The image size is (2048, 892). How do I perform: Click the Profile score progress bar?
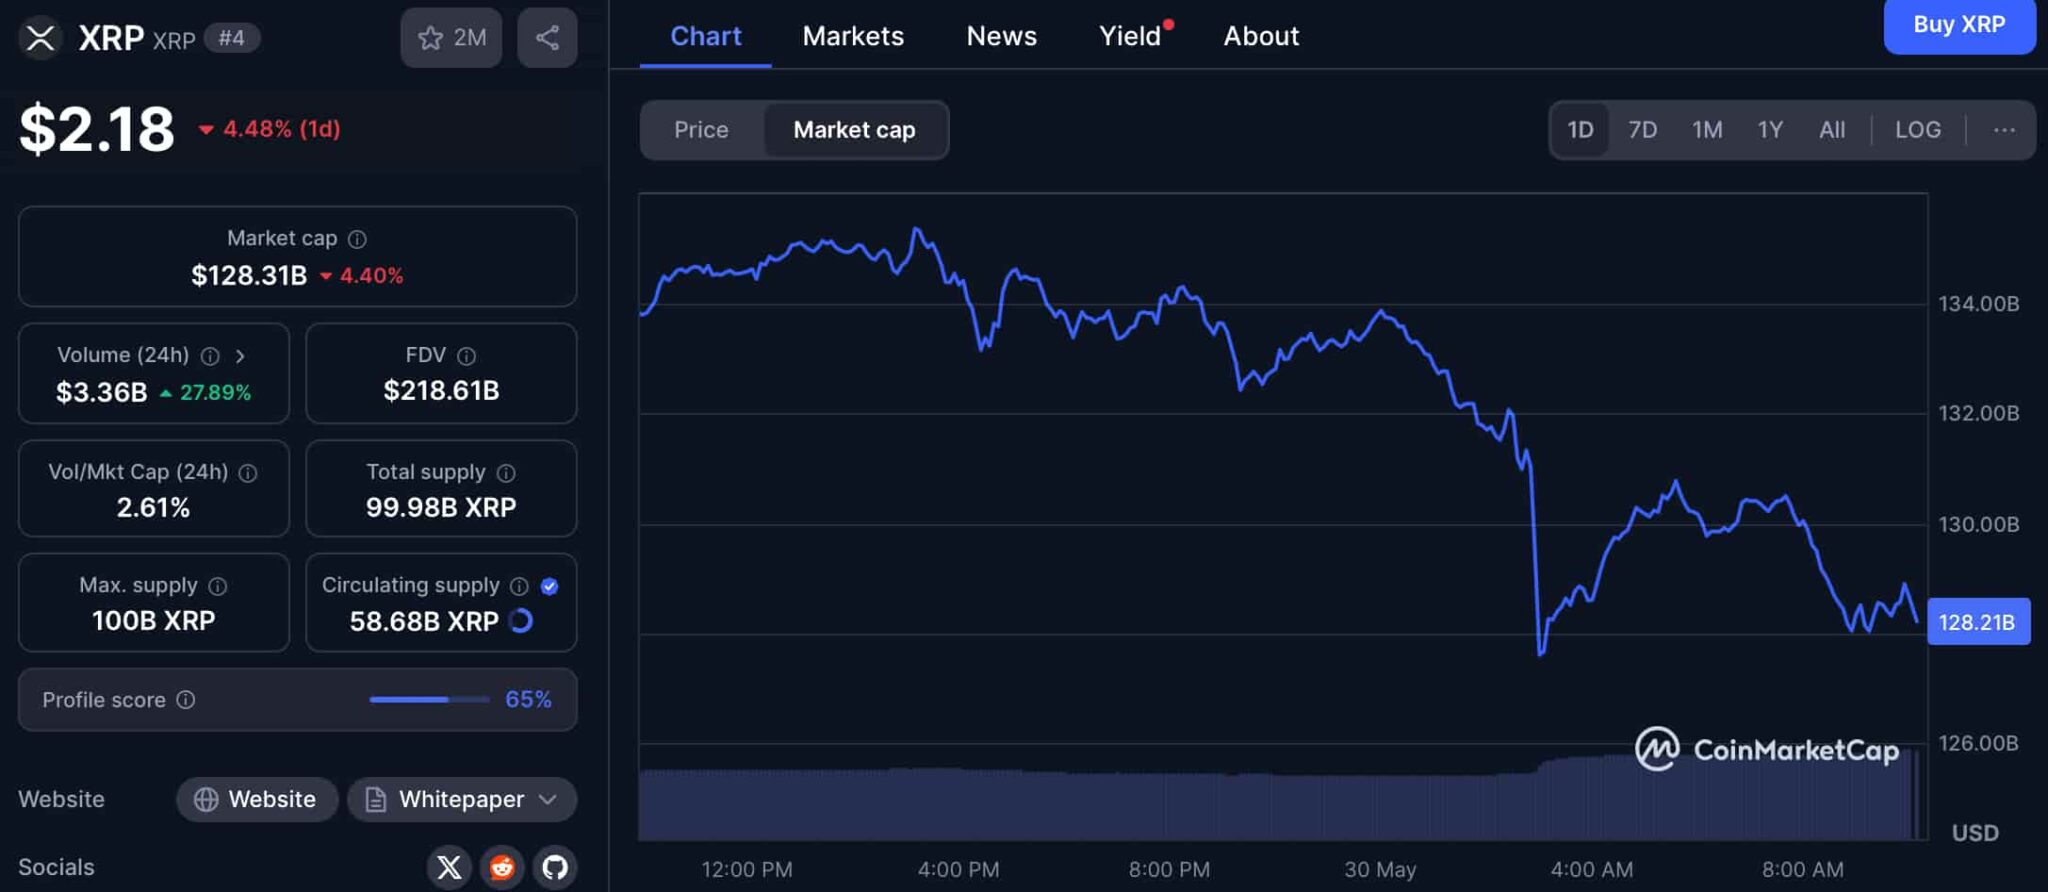429,700
